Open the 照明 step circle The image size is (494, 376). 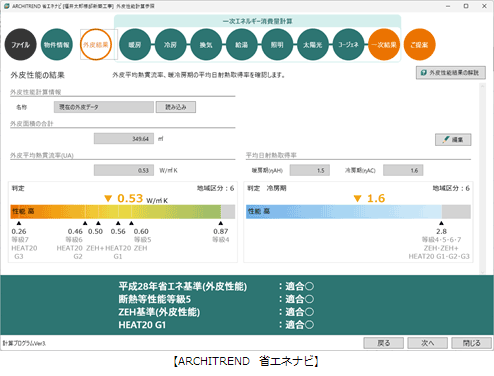coord(277,44)
